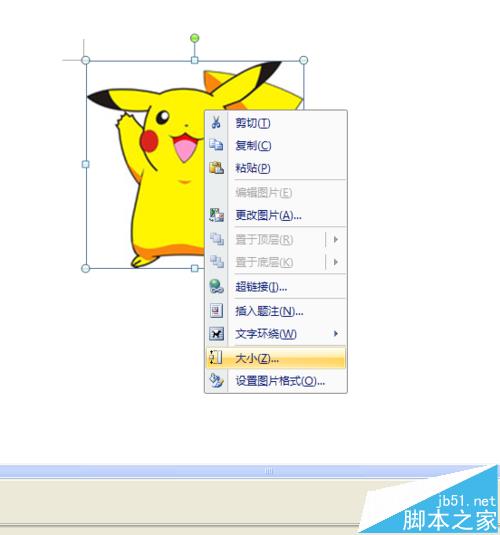The width and height of the screenshot is (500, 535).
Task: Click bottom-middle square sizing handle
Action: pos(195,268)
